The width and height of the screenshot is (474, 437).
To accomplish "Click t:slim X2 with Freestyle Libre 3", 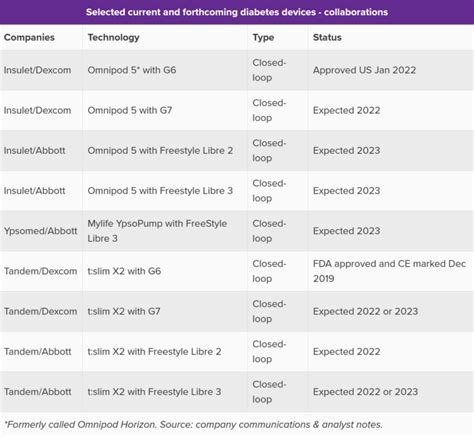I will pos(154,392).
